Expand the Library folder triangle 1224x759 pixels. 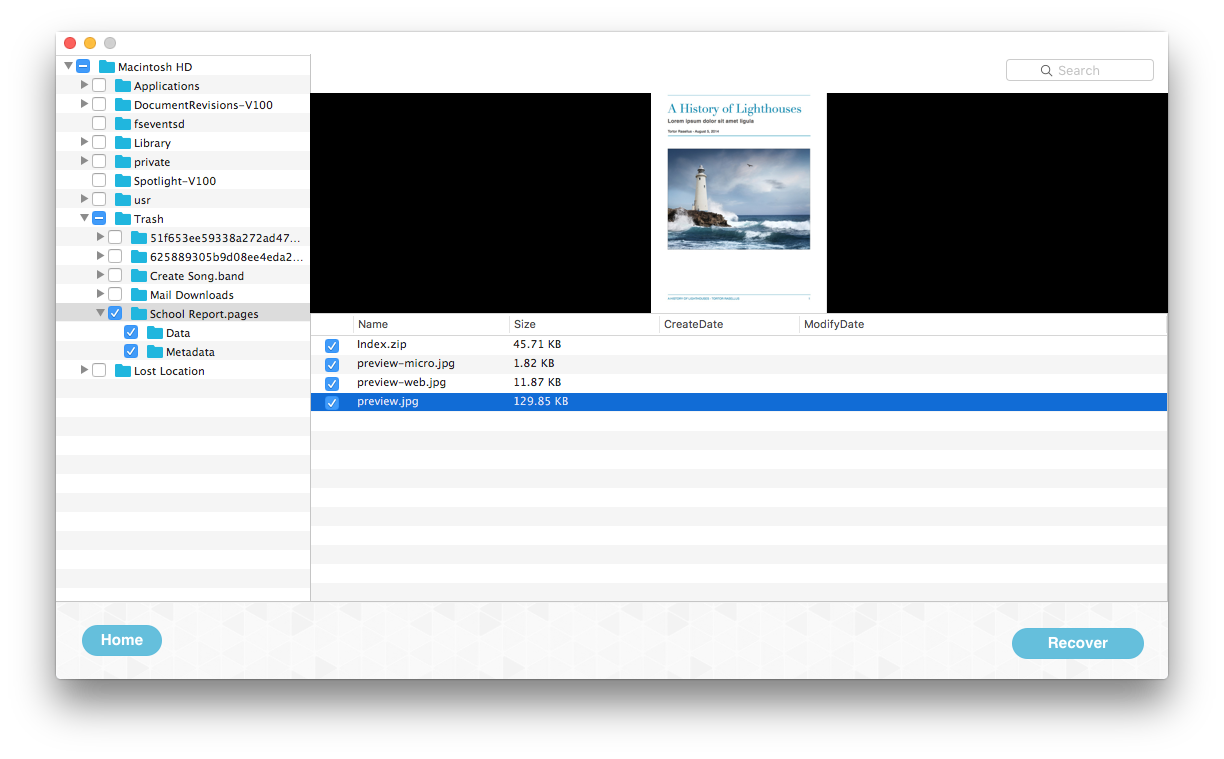point(85,143)
